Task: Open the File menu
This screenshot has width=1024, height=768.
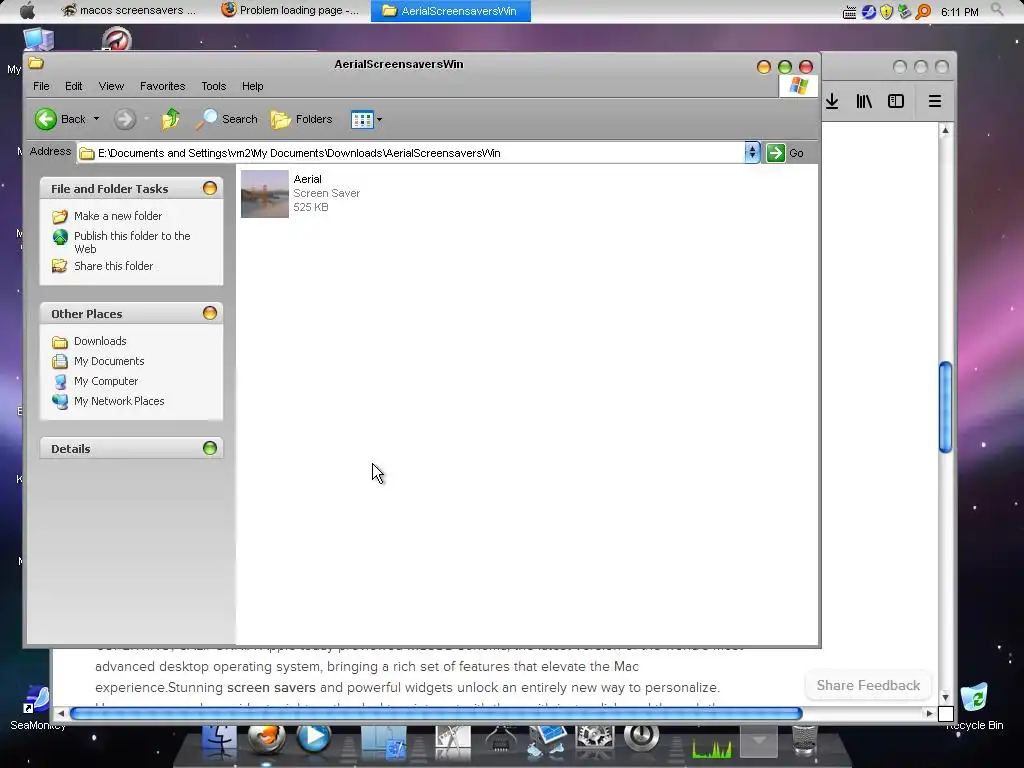Action: (41, 86)
